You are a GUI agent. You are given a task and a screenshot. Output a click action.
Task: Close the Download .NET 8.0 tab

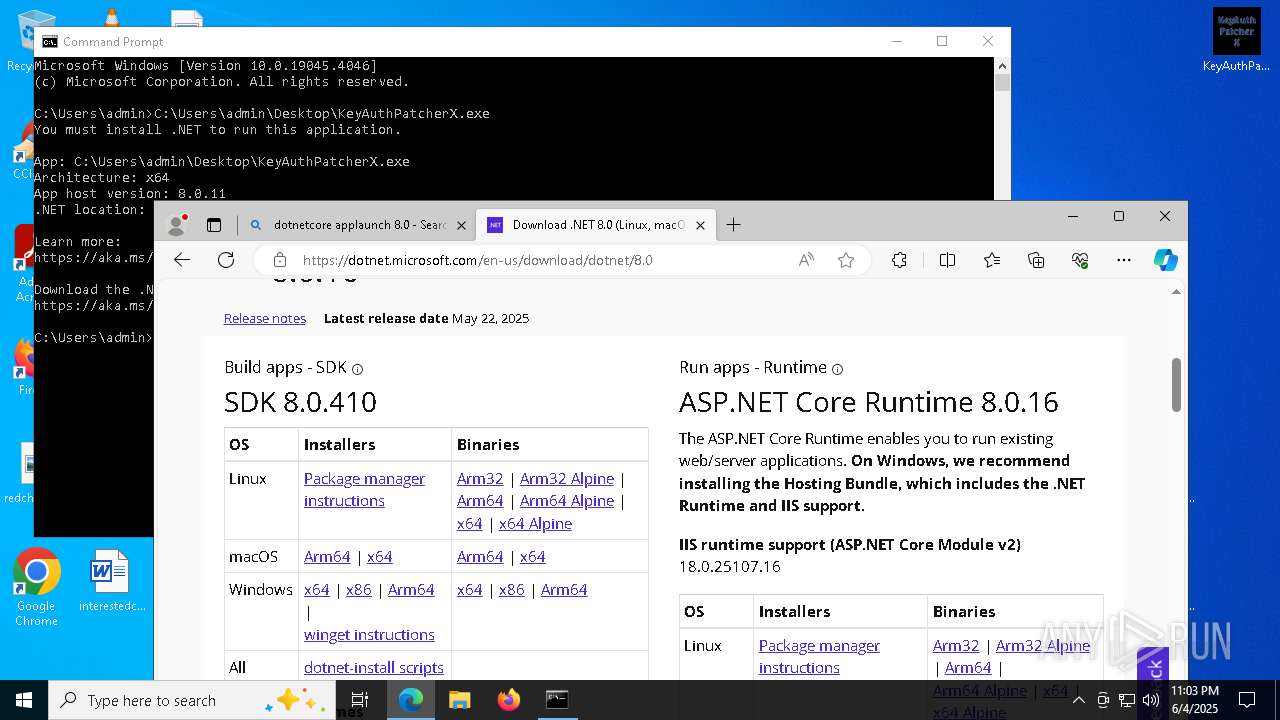pyautogui.click(x=700, y=225)
